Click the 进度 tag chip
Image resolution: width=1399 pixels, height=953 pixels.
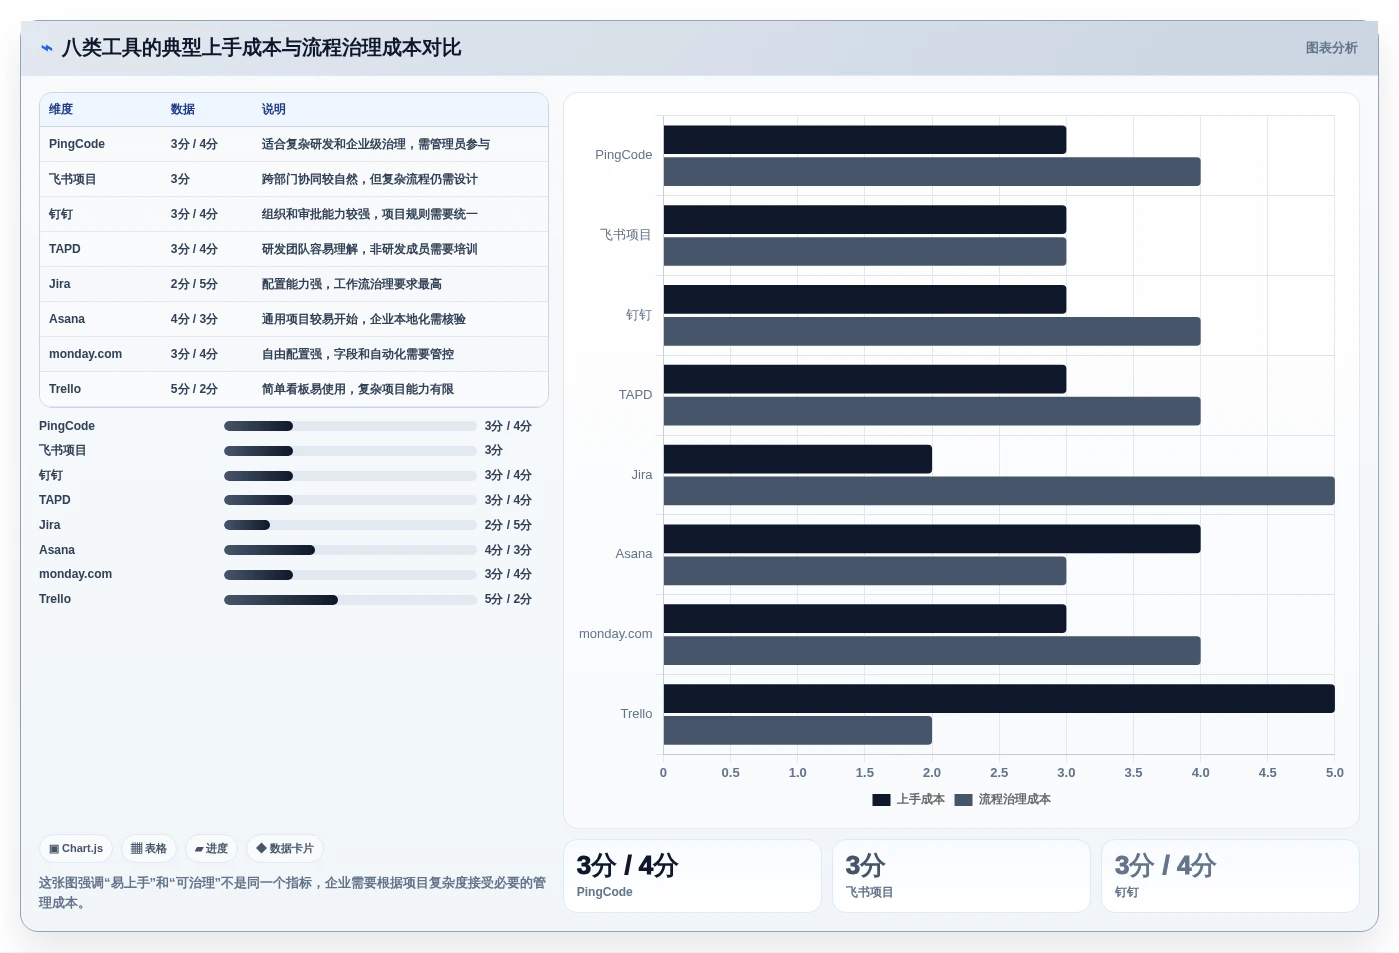click(211, 848)
